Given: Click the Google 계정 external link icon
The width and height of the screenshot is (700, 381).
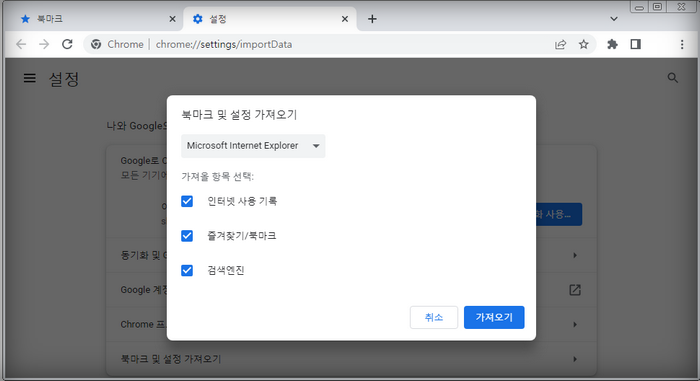Looking at the screenshot, I should [575, 290].
